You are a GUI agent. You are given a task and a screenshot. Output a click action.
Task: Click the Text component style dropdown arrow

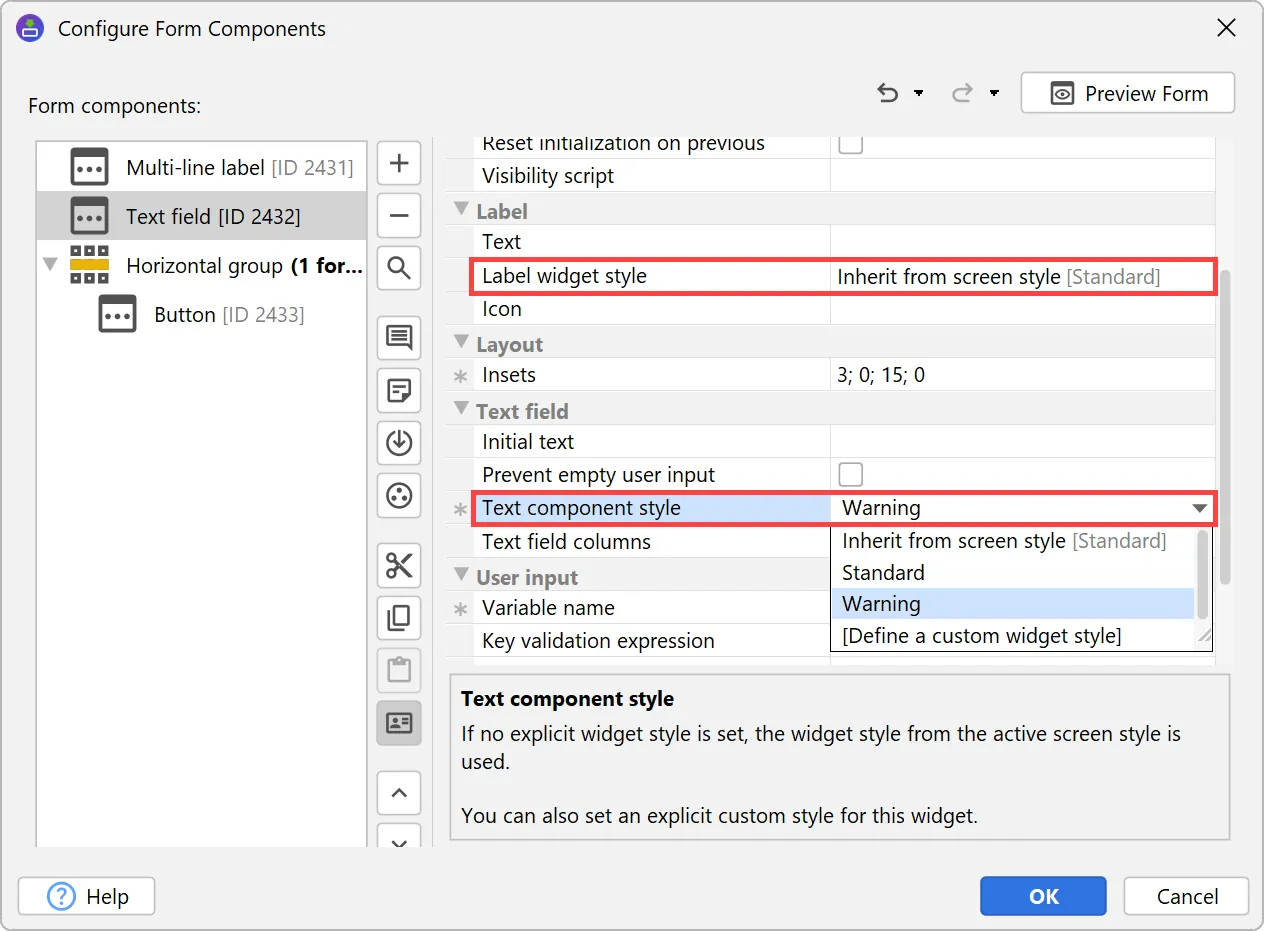(x=1199, y=508)
